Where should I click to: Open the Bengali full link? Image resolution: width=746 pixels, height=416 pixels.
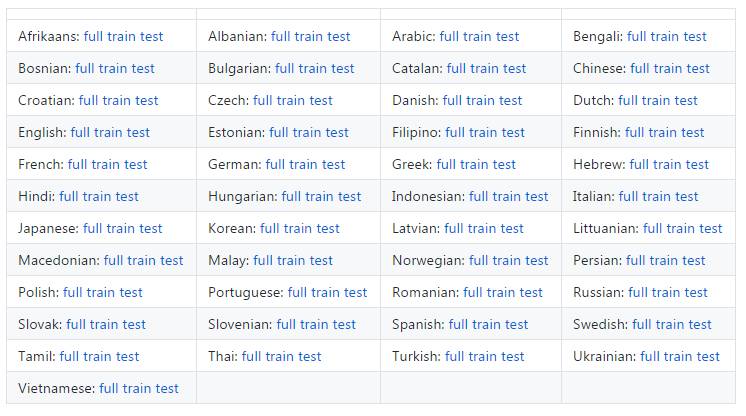pos(637,36)
